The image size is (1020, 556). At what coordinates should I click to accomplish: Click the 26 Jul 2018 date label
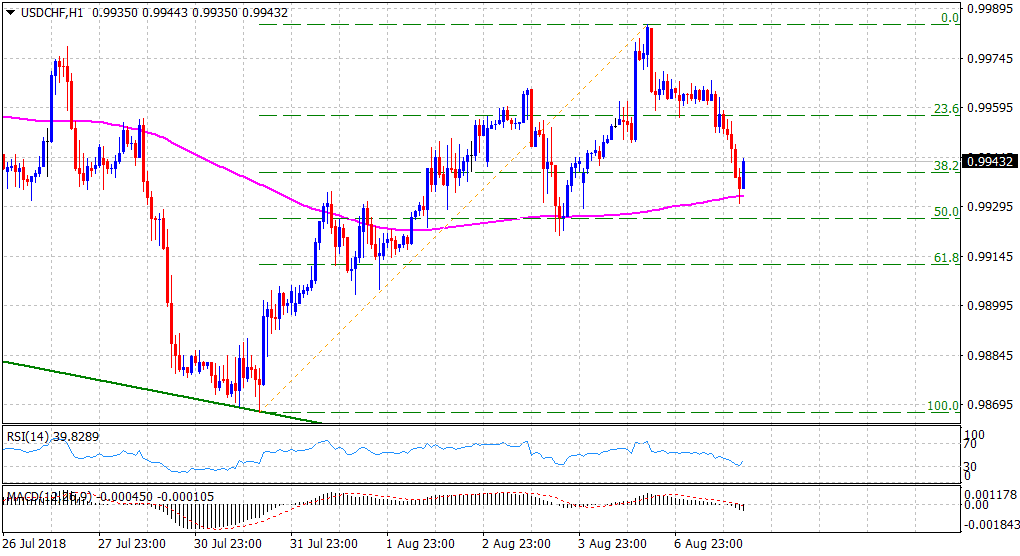tap(36, 544)
